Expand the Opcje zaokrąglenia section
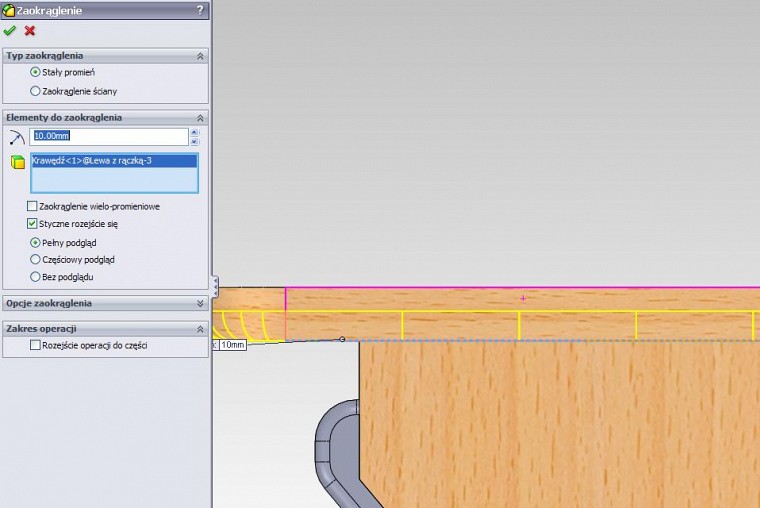Viewport: 760px width, 508px height. point(200,303)
